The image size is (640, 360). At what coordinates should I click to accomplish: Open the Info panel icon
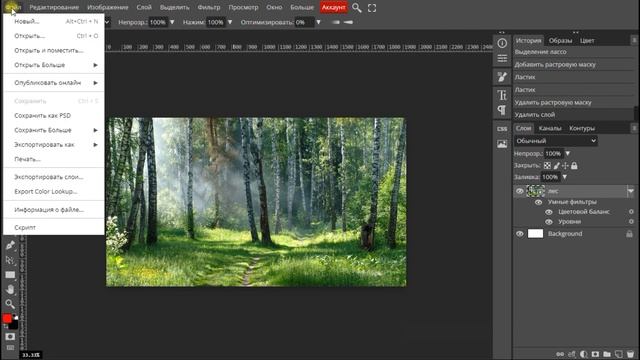[502, 43]
